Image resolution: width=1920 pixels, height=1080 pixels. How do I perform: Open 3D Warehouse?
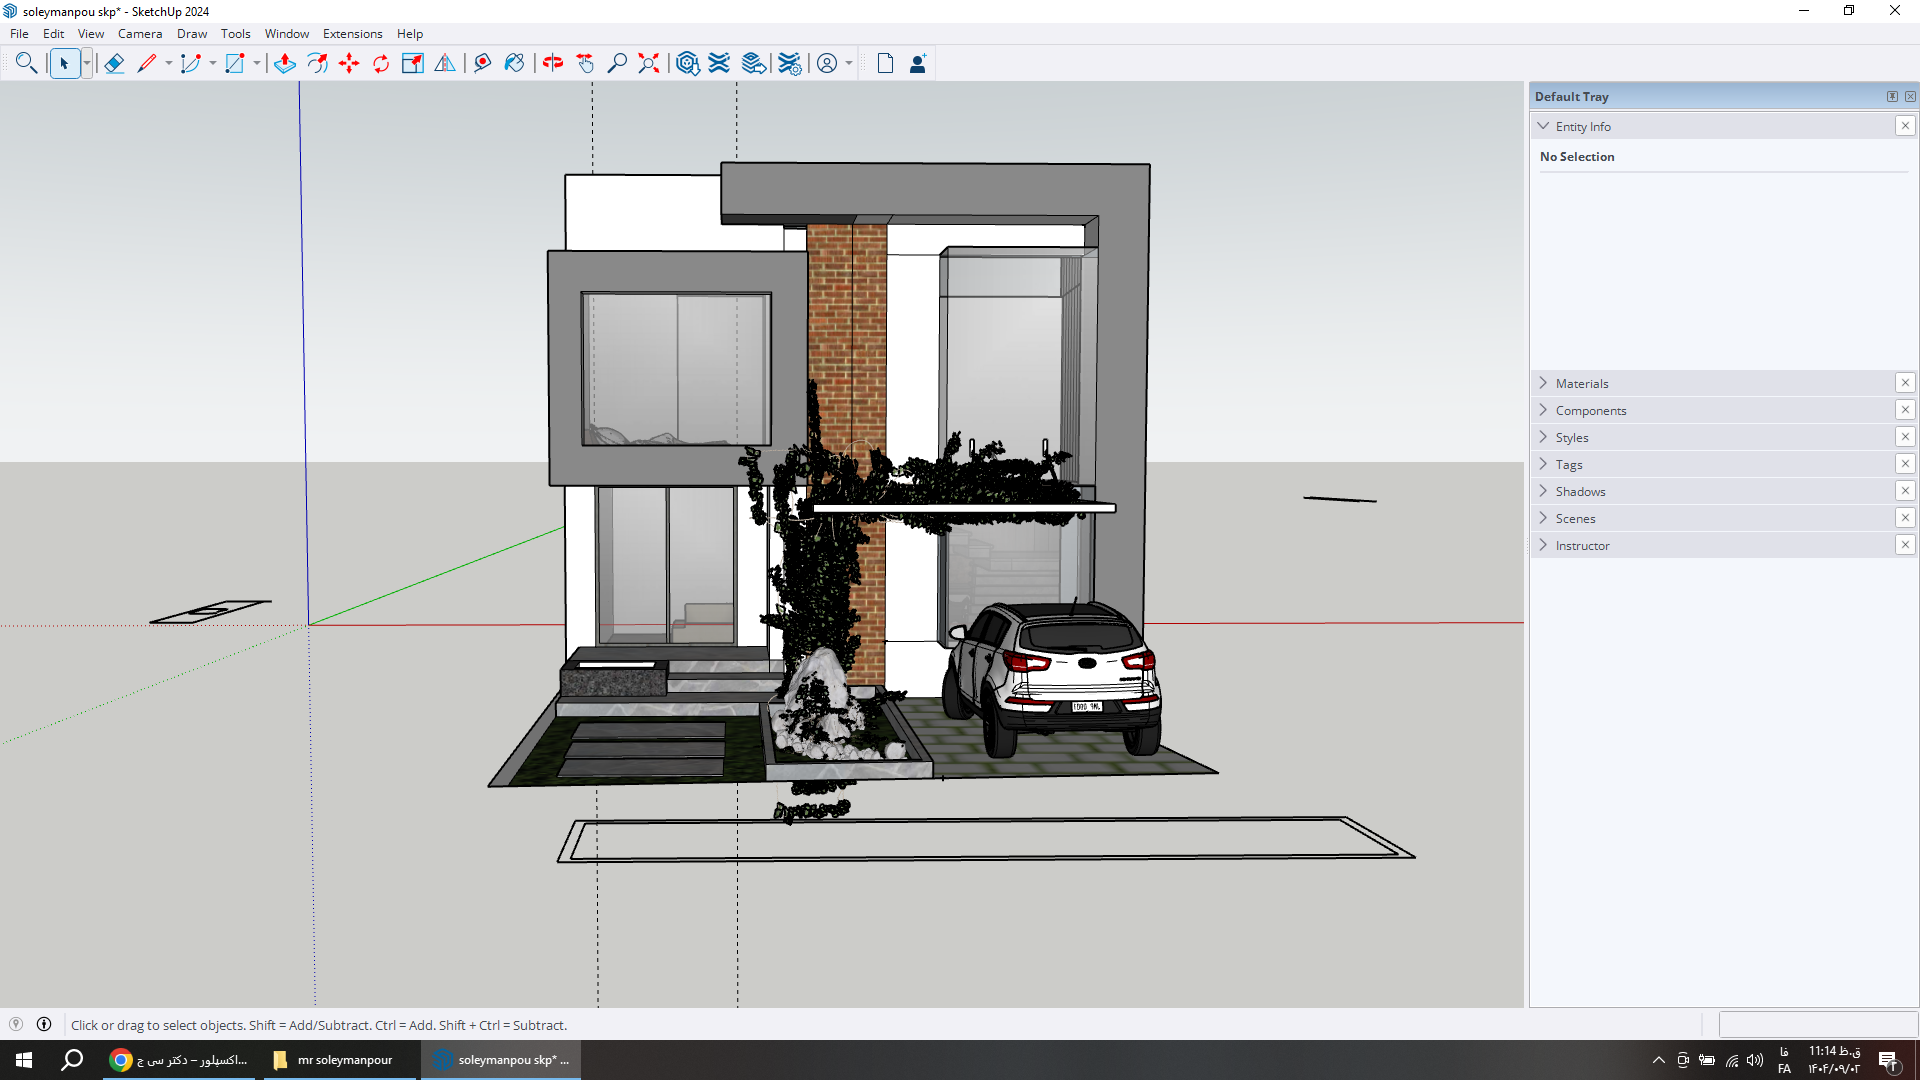tap(687, 63)
